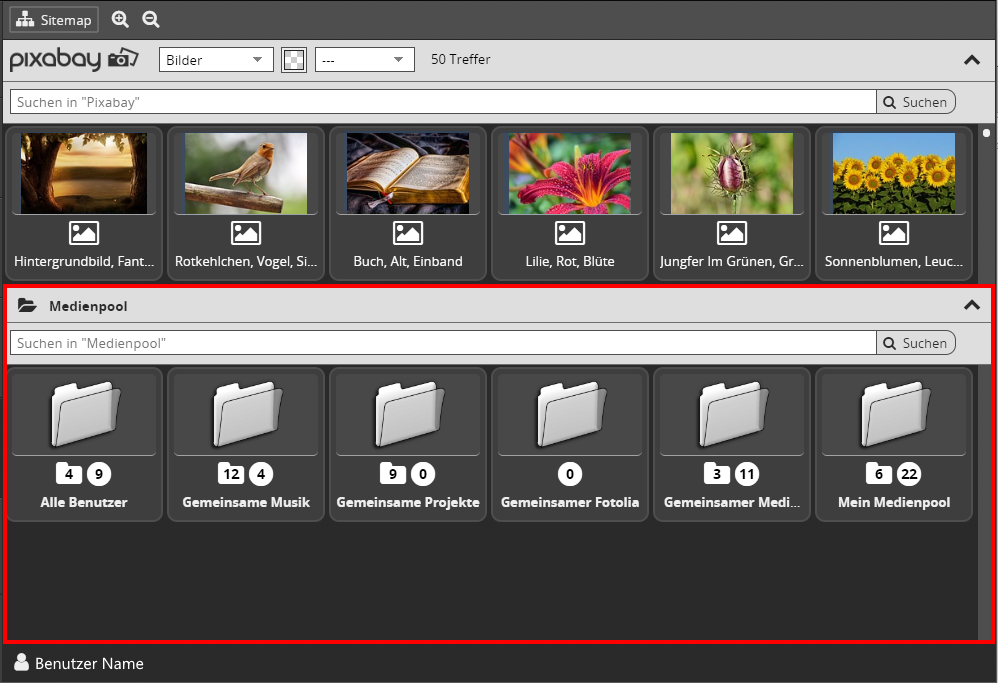Collapse the Medienpool panel
The height and width of the screenshot is (683, 998).
(971, 306)
